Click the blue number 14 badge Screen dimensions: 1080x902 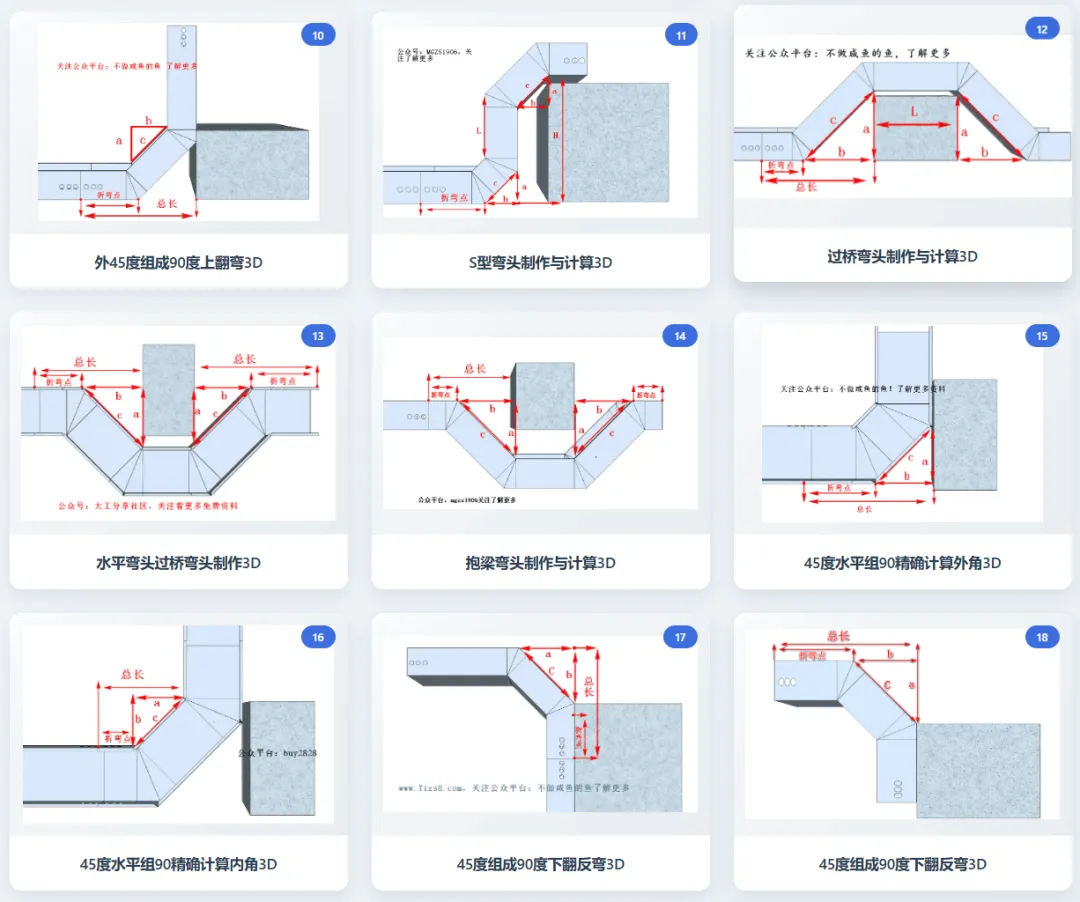(x=681, y=336)
